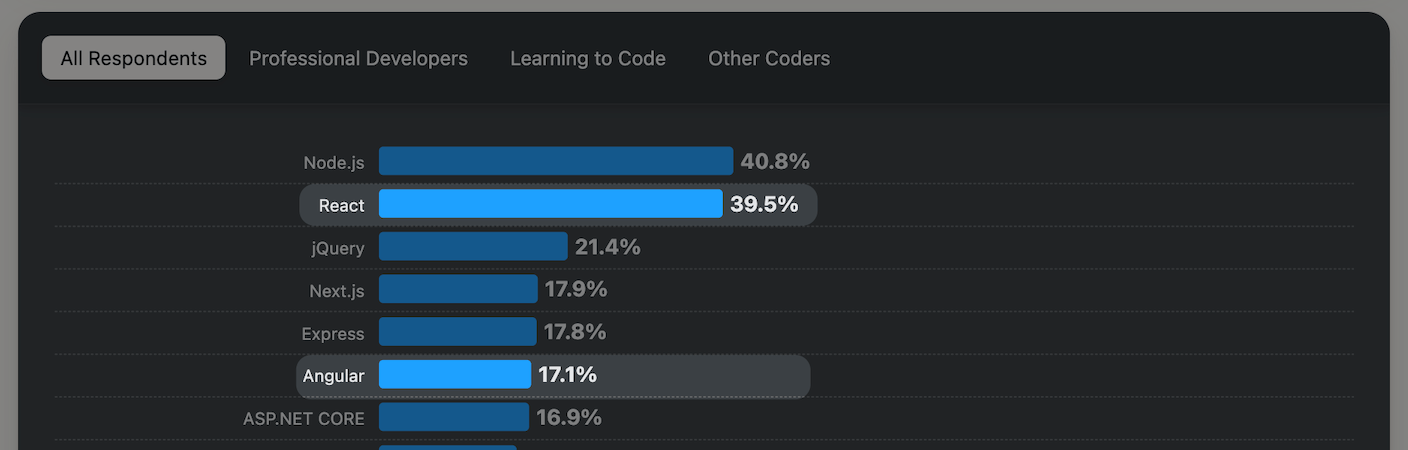Click the jQuery bar

473,247
